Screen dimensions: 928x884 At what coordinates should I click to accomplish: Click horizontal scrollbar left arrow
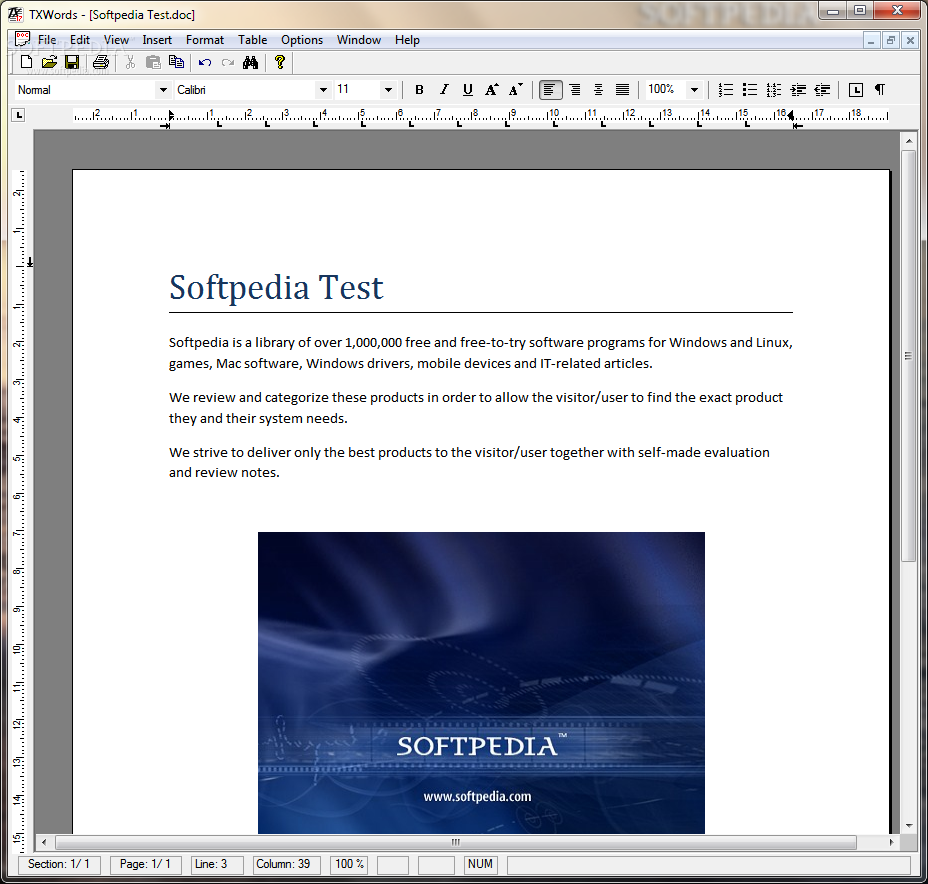44,842
